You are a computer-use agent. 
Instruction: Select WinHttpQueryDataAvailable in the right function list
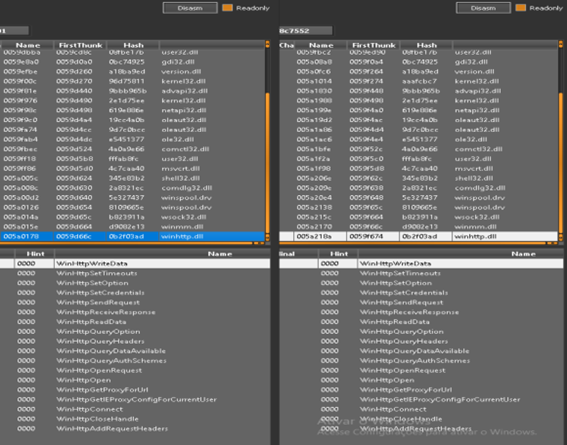coord(421,351)
